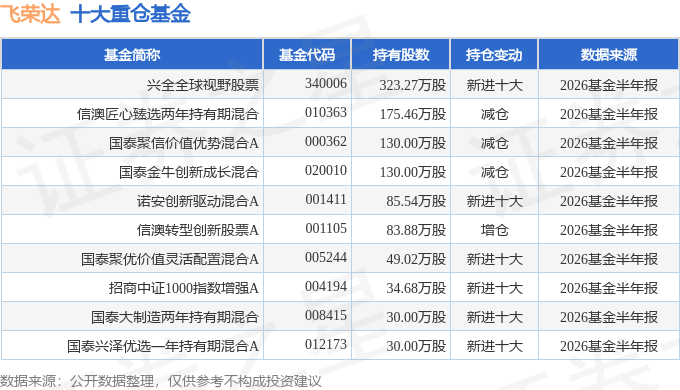Click share count 30.00万股 for 国泰大制造

[x=416, y=317]
